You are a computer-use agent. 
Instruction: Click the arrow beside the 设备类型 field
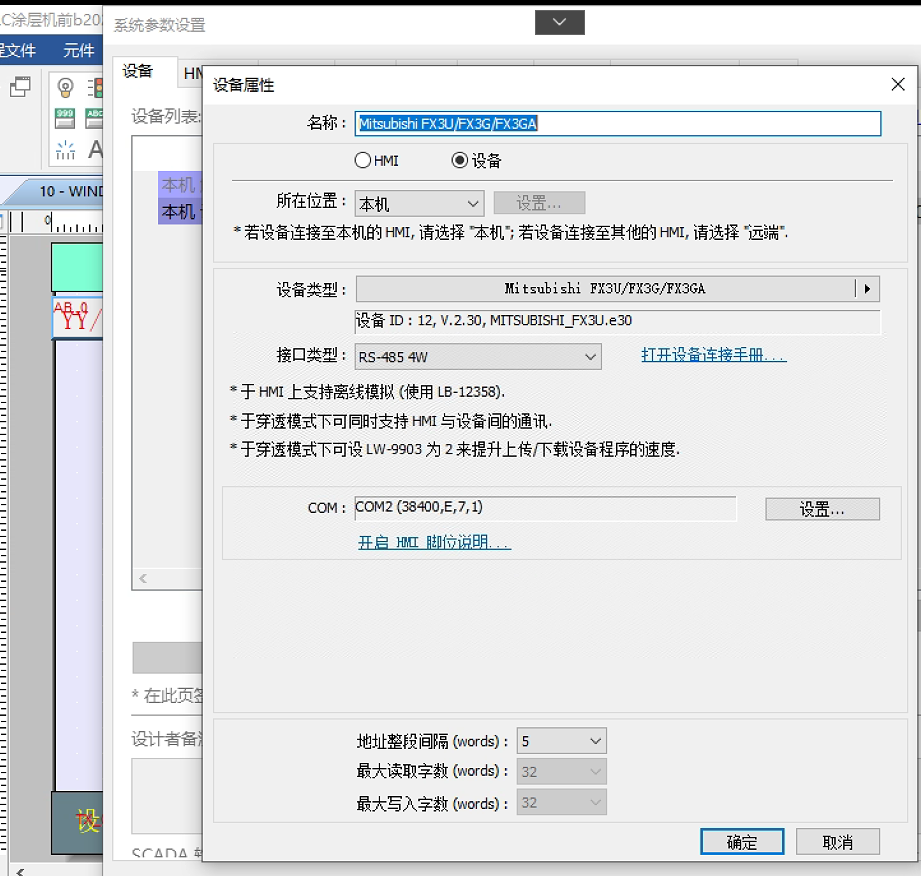[867, 289]
